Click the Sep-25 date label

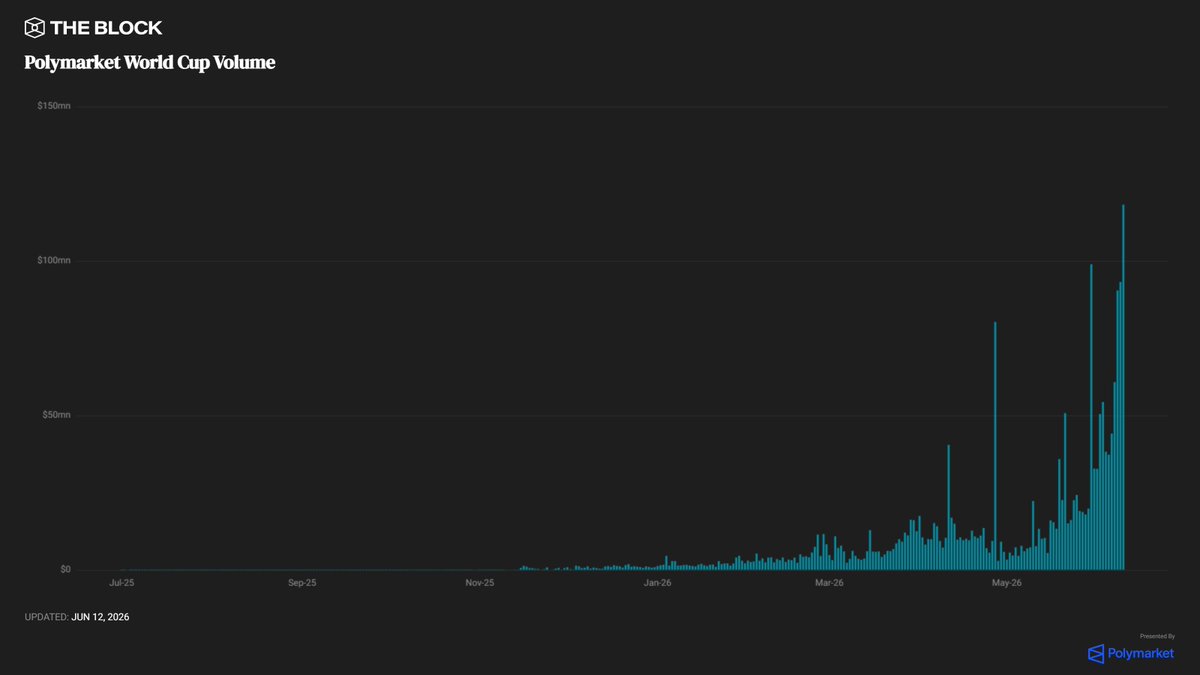302,583
